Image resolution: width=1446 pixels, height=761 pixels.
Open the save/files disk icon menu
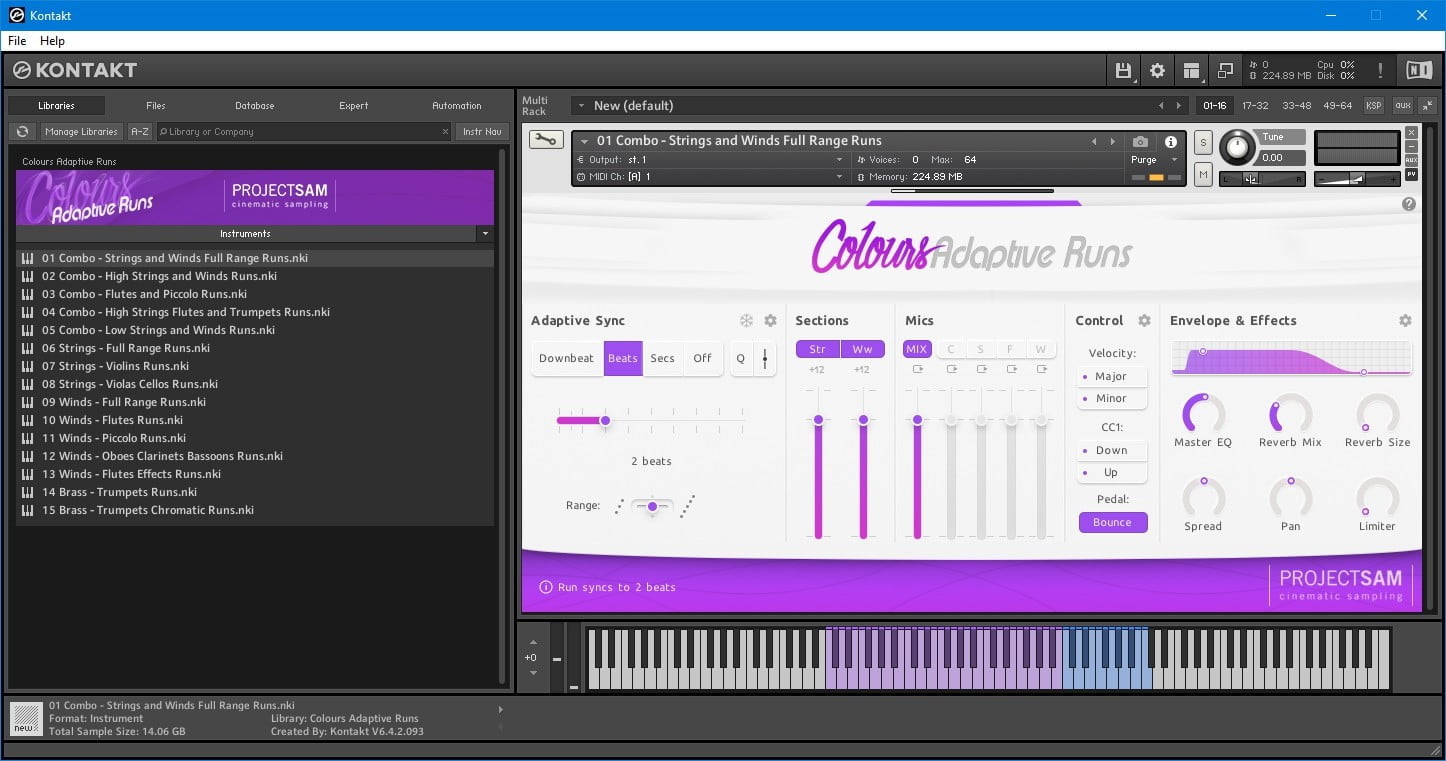pyautogui.click(x=1124, y=70)
